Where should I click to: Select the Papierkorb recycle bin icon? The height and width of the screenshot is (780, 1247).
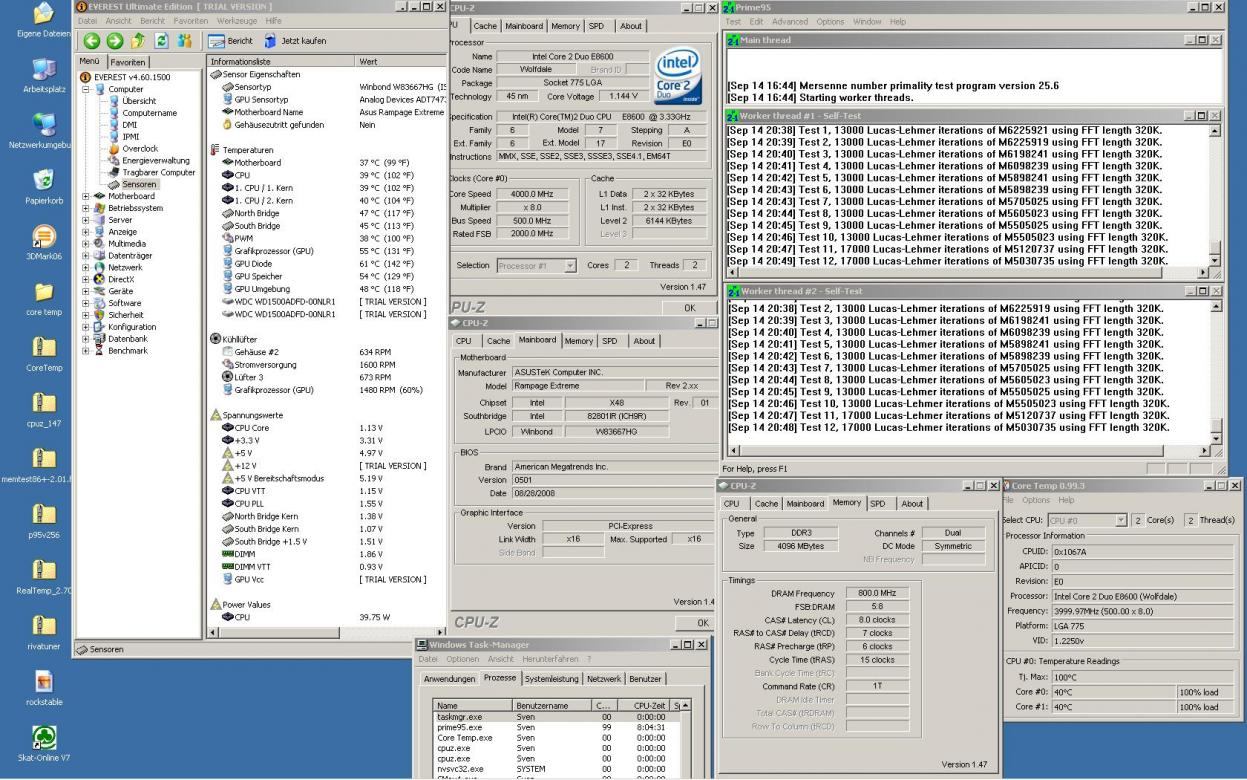44,185
